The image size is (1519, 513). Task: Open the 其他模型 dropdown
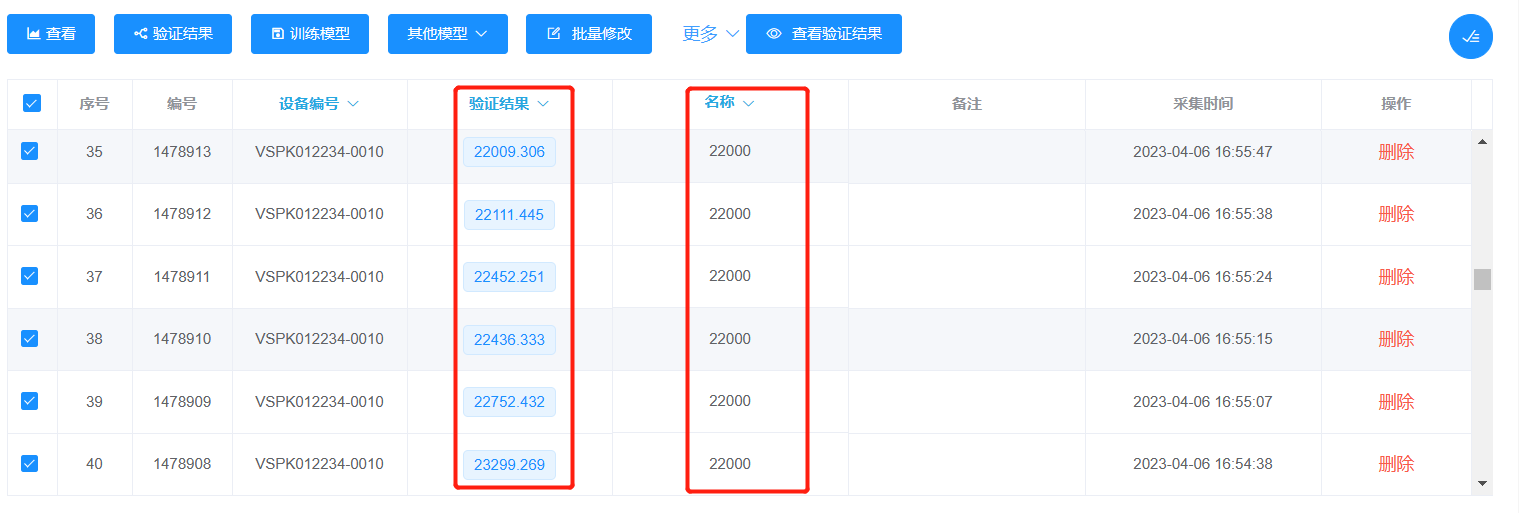click(447, 34)
